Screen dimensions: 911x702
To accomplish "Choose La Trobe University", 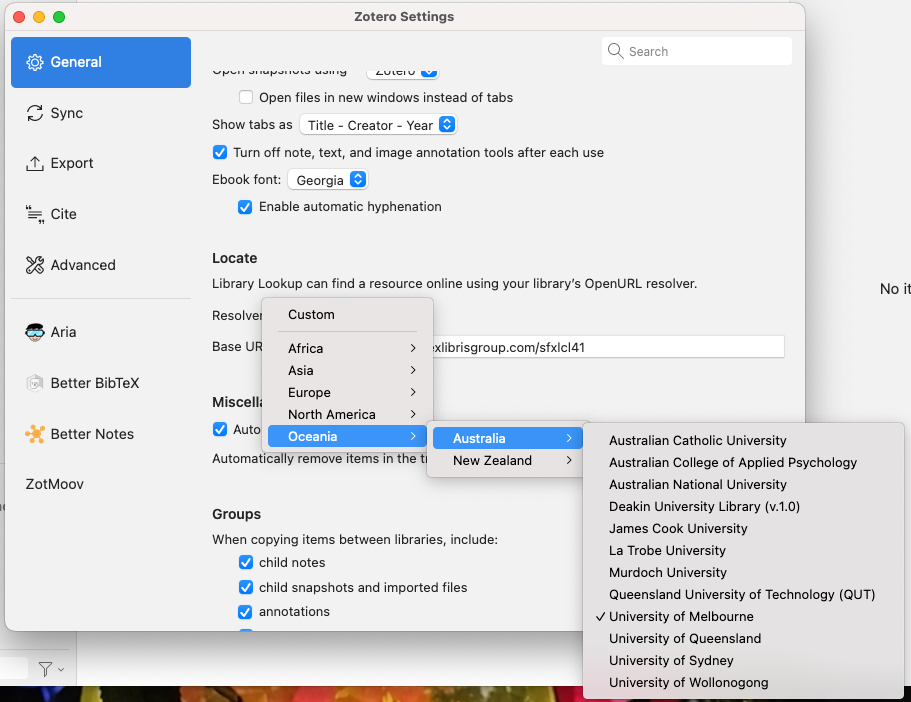I will (744, 550).
